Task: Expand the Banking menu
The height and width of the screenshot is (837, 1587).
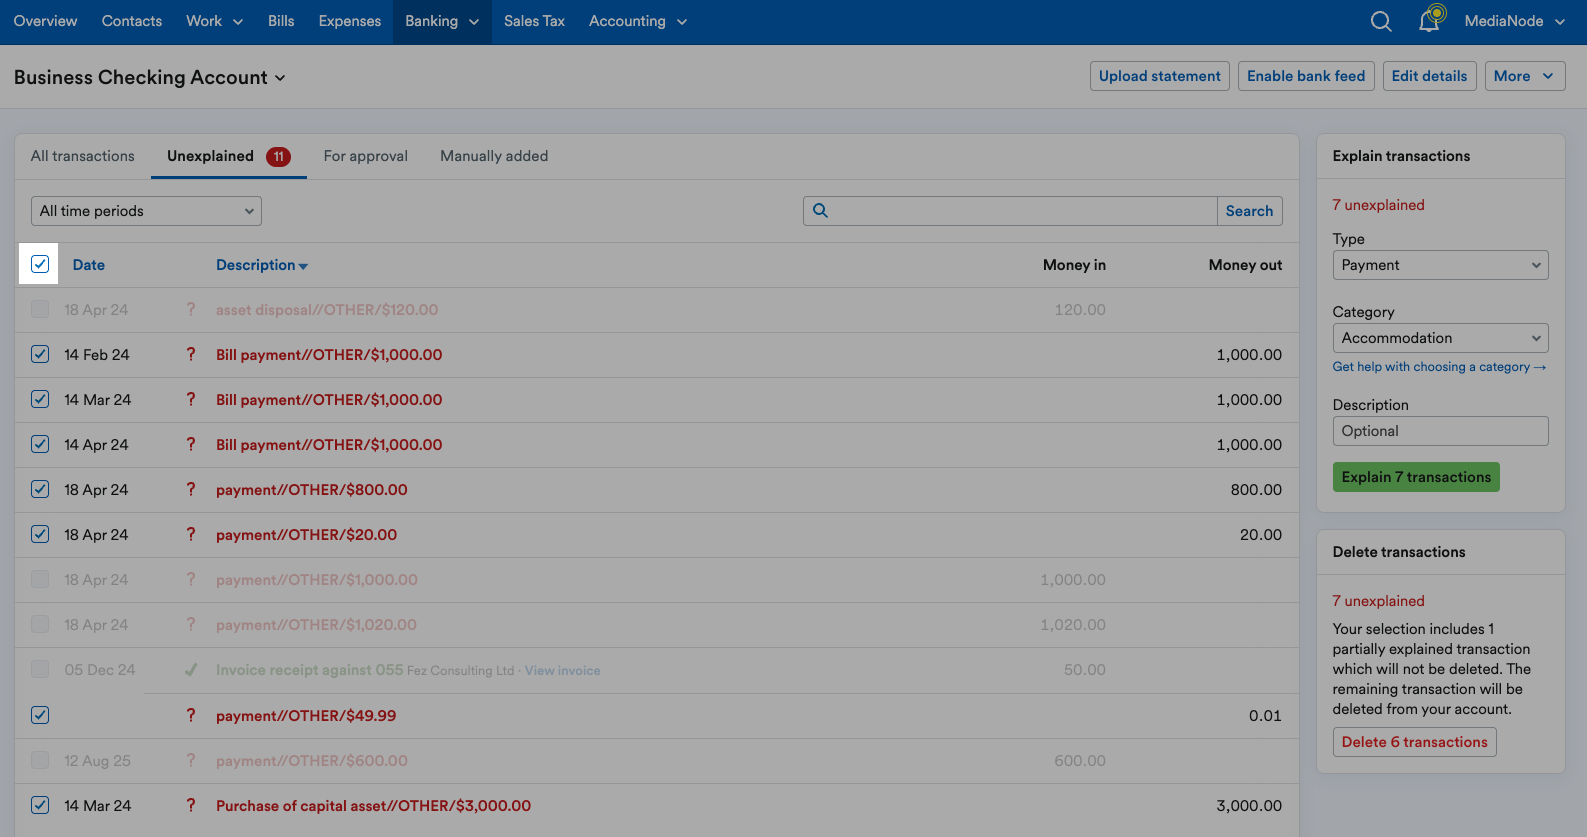Action: click(442, 21)
